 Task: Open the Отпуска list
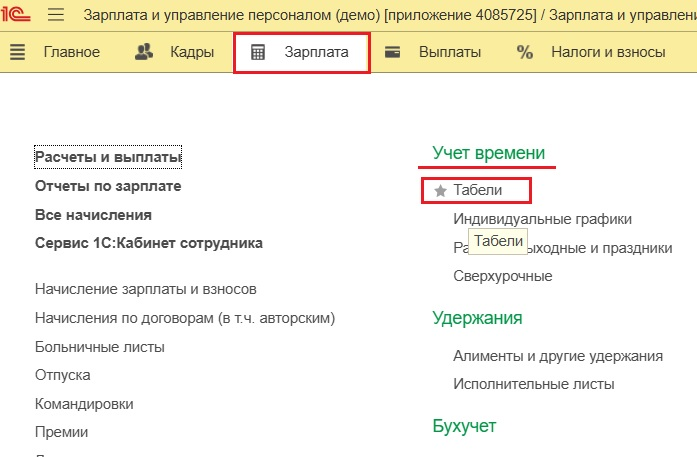[x=63, y=375]
